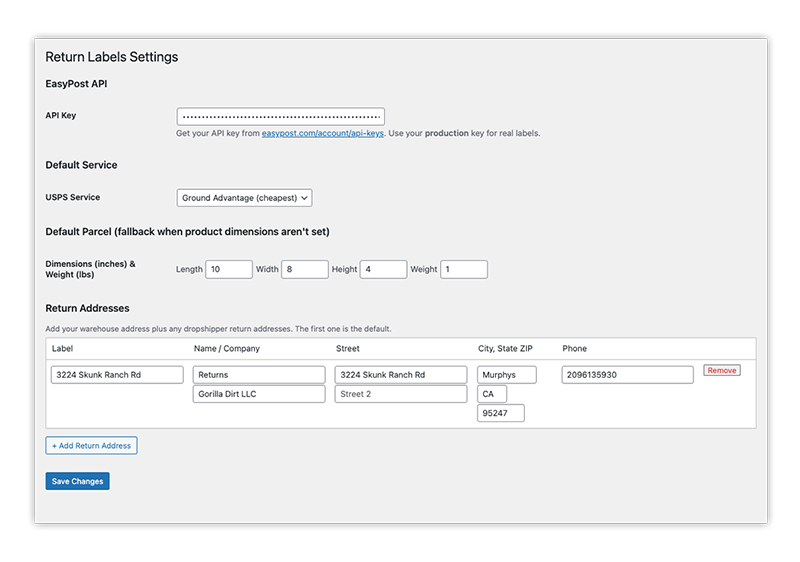Click the EasyPost API section heading

pos(77,84)
